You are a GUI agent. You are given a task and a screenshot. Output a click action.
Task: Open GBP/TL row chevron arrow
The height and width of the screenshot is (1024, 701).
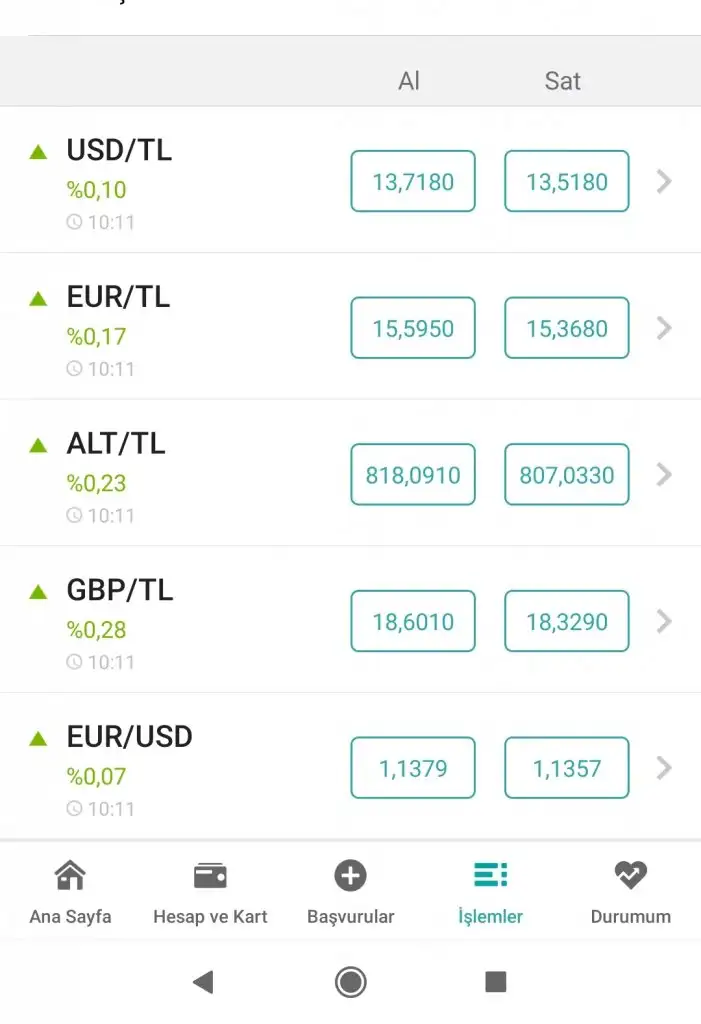(x=664, y=621)
